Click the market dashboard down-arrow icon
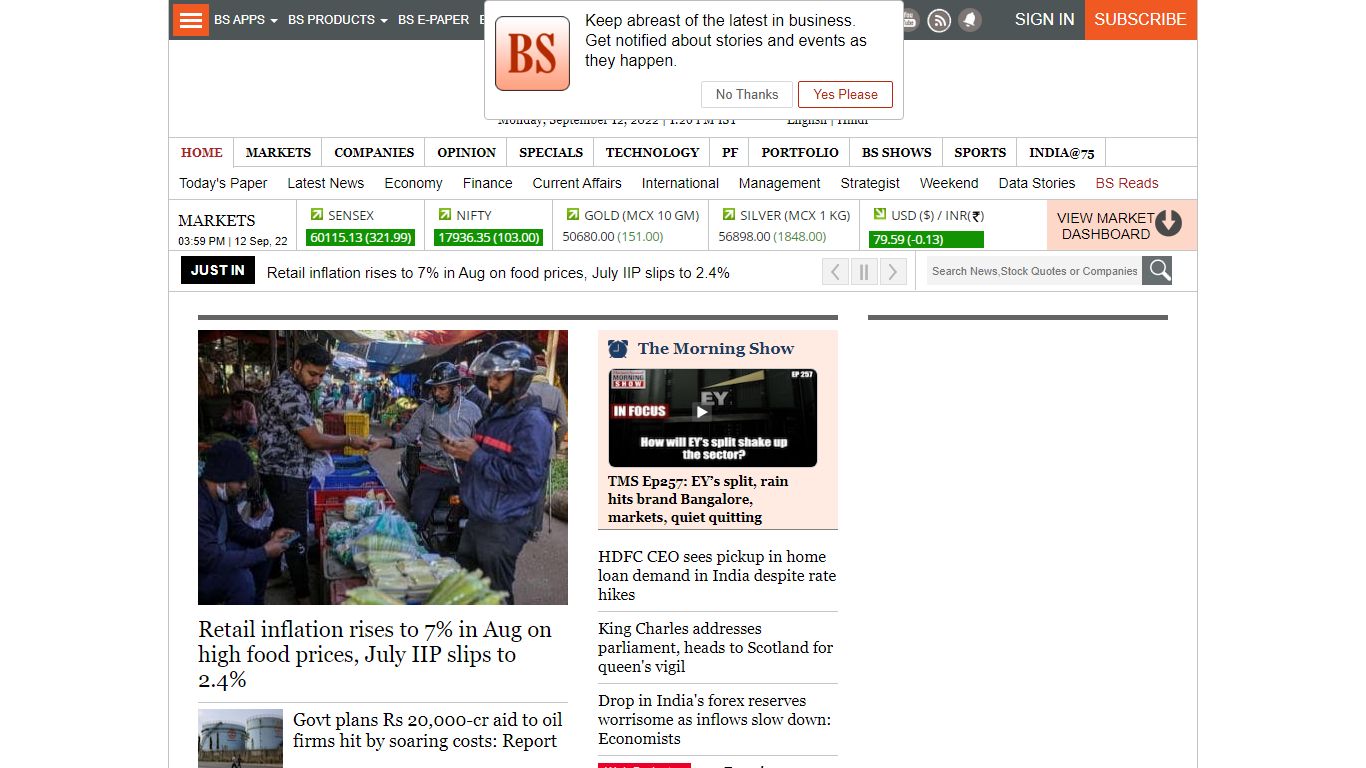The width and height of the screenshot is (1366, 768). pyautogui.click(x=1169, y=223)
